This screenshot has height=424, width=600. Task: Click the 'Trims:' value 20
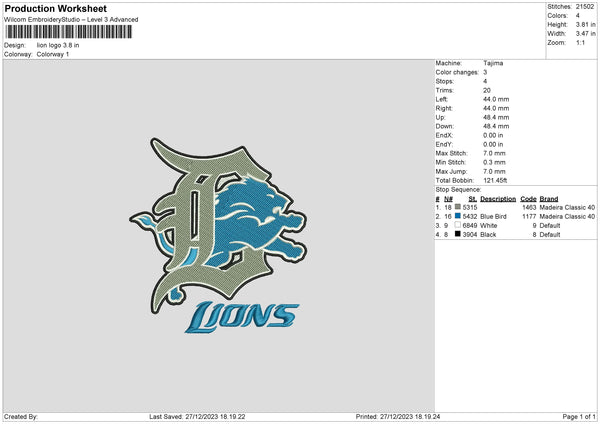(487, 90)
